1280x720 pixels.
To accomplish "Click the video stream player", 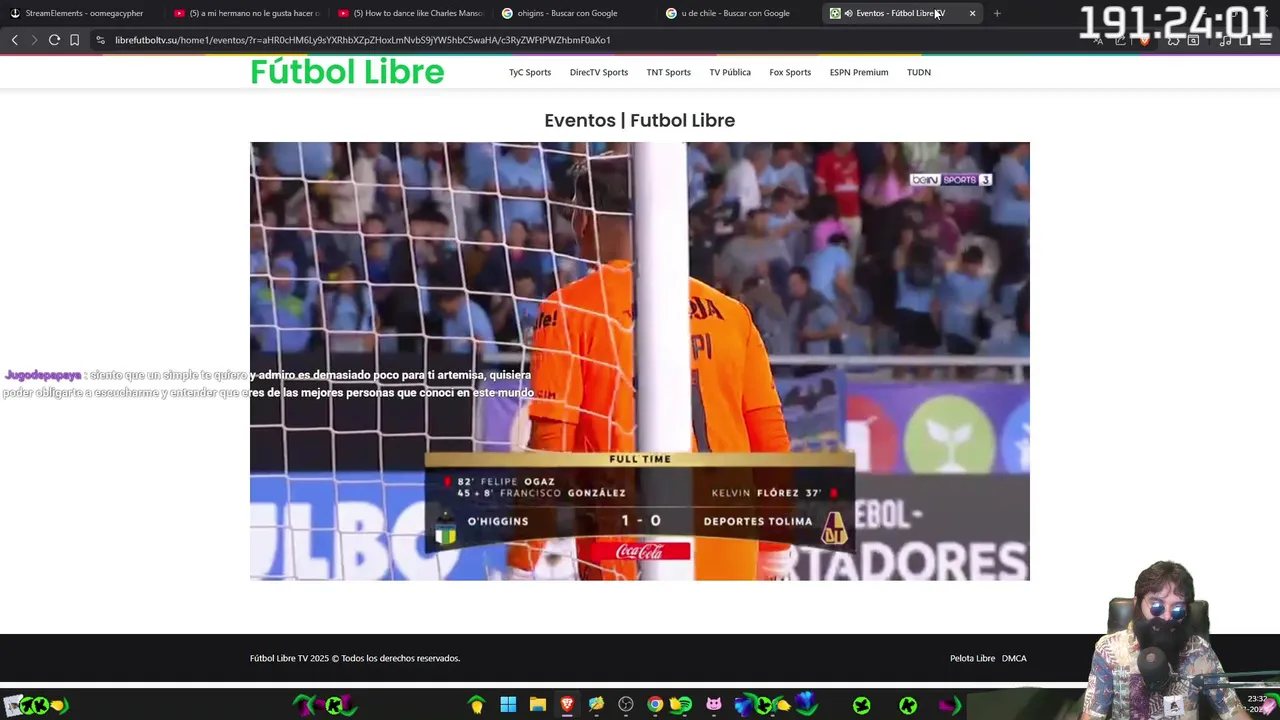I will click(640, 361).
